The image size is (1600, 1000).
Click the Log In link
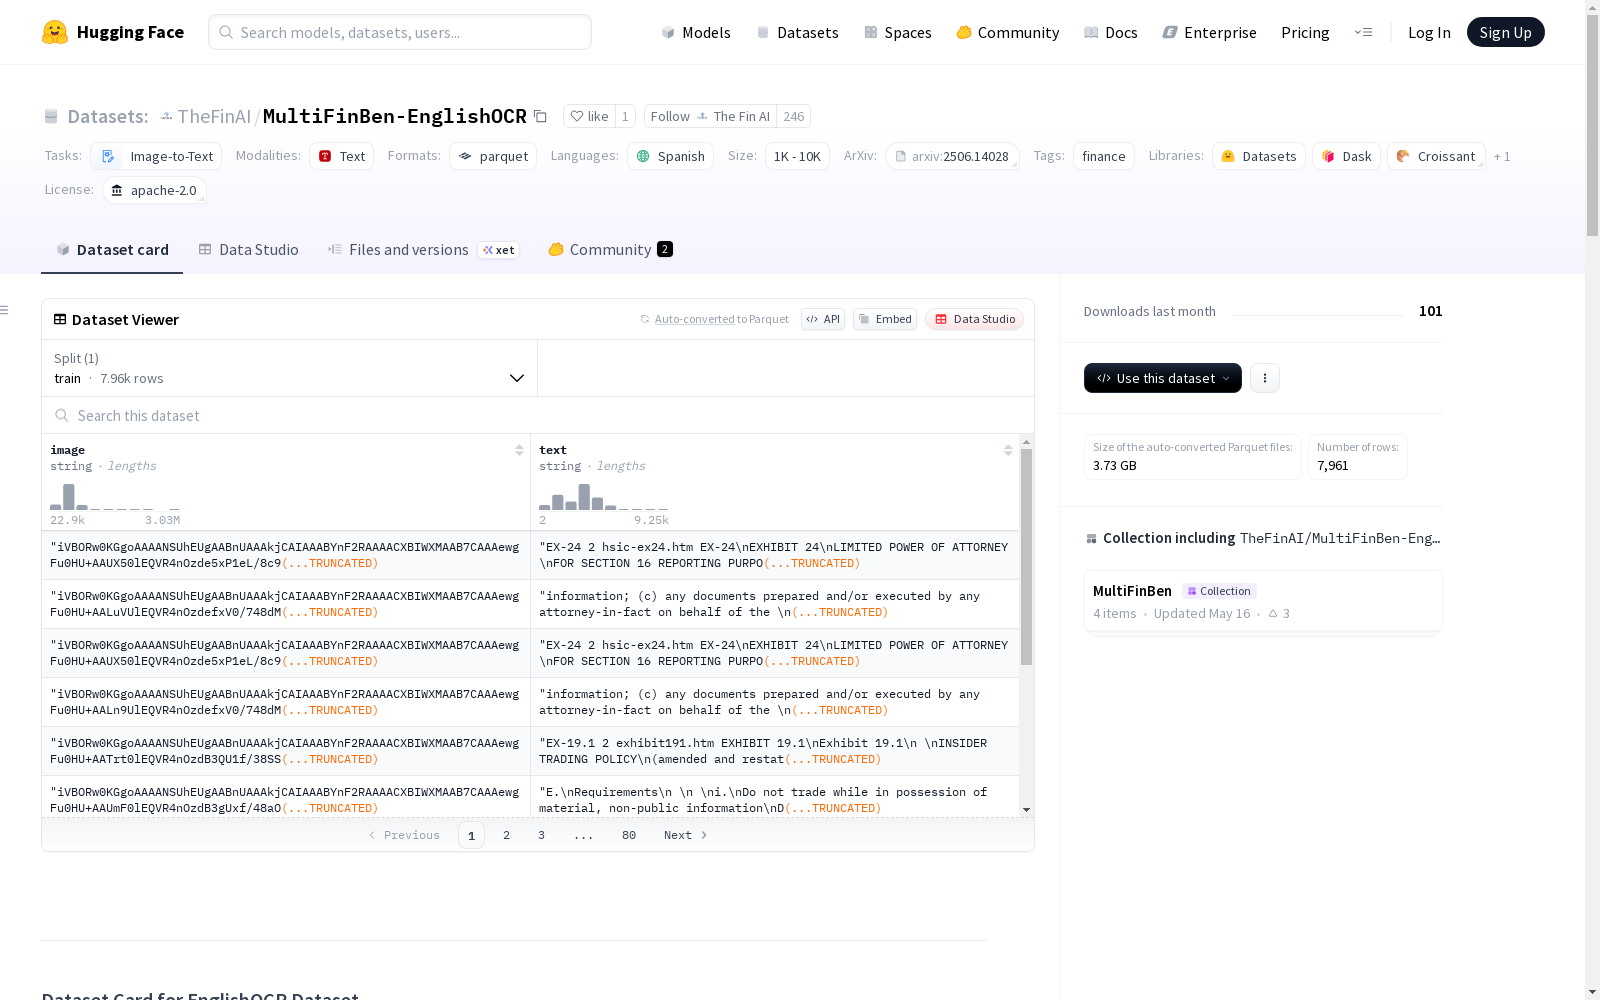(x=1429, y=32)
